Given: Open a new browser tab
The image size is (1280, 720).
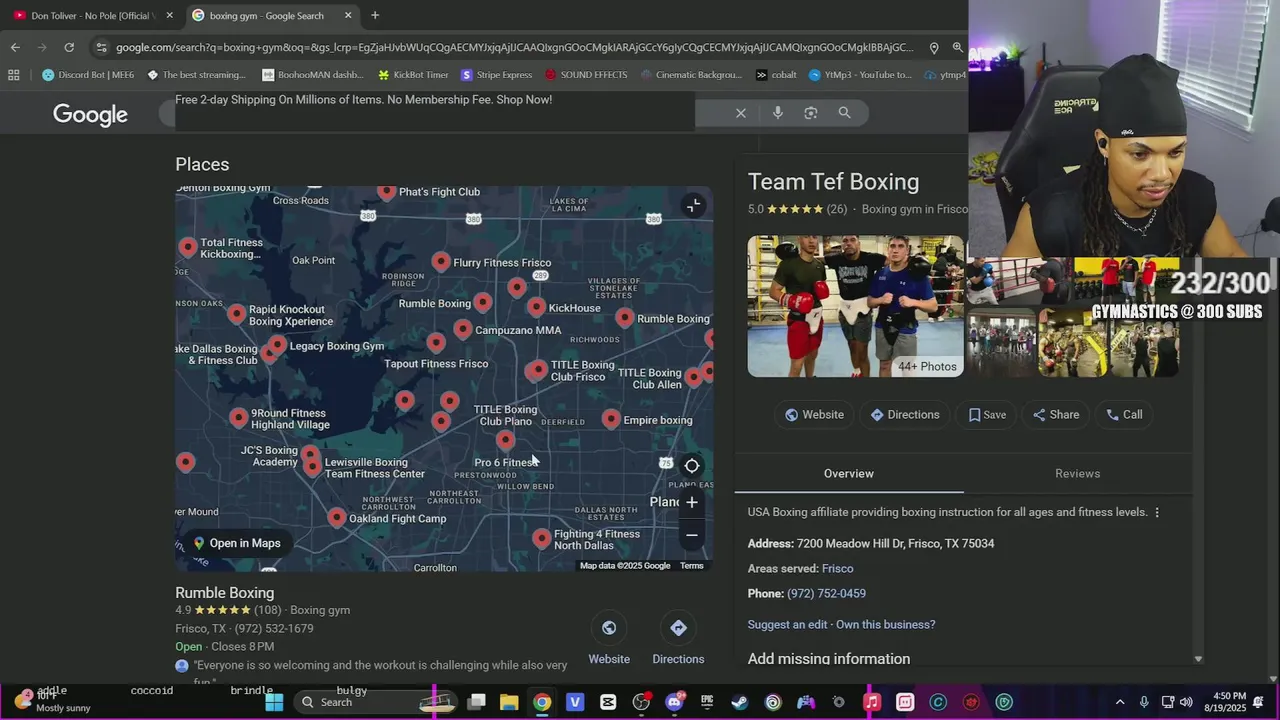Looking at the screenshot, I should click(375, 15).
